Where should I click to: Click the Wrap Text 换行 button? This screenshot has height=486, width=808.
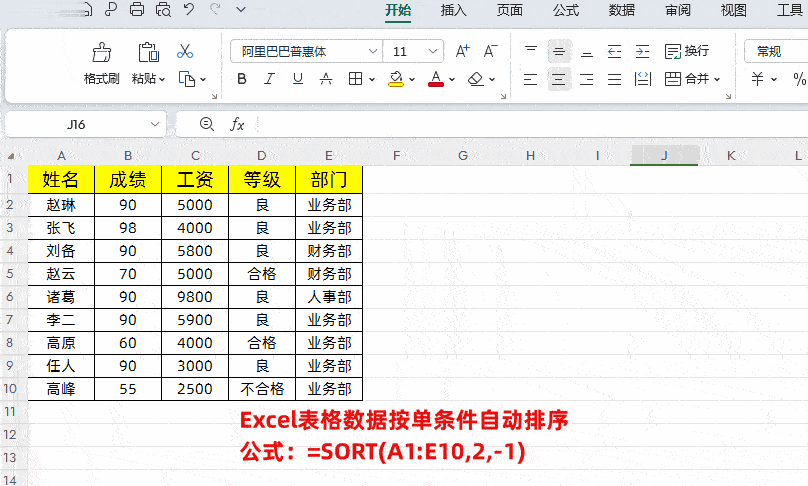click(687, 51)
